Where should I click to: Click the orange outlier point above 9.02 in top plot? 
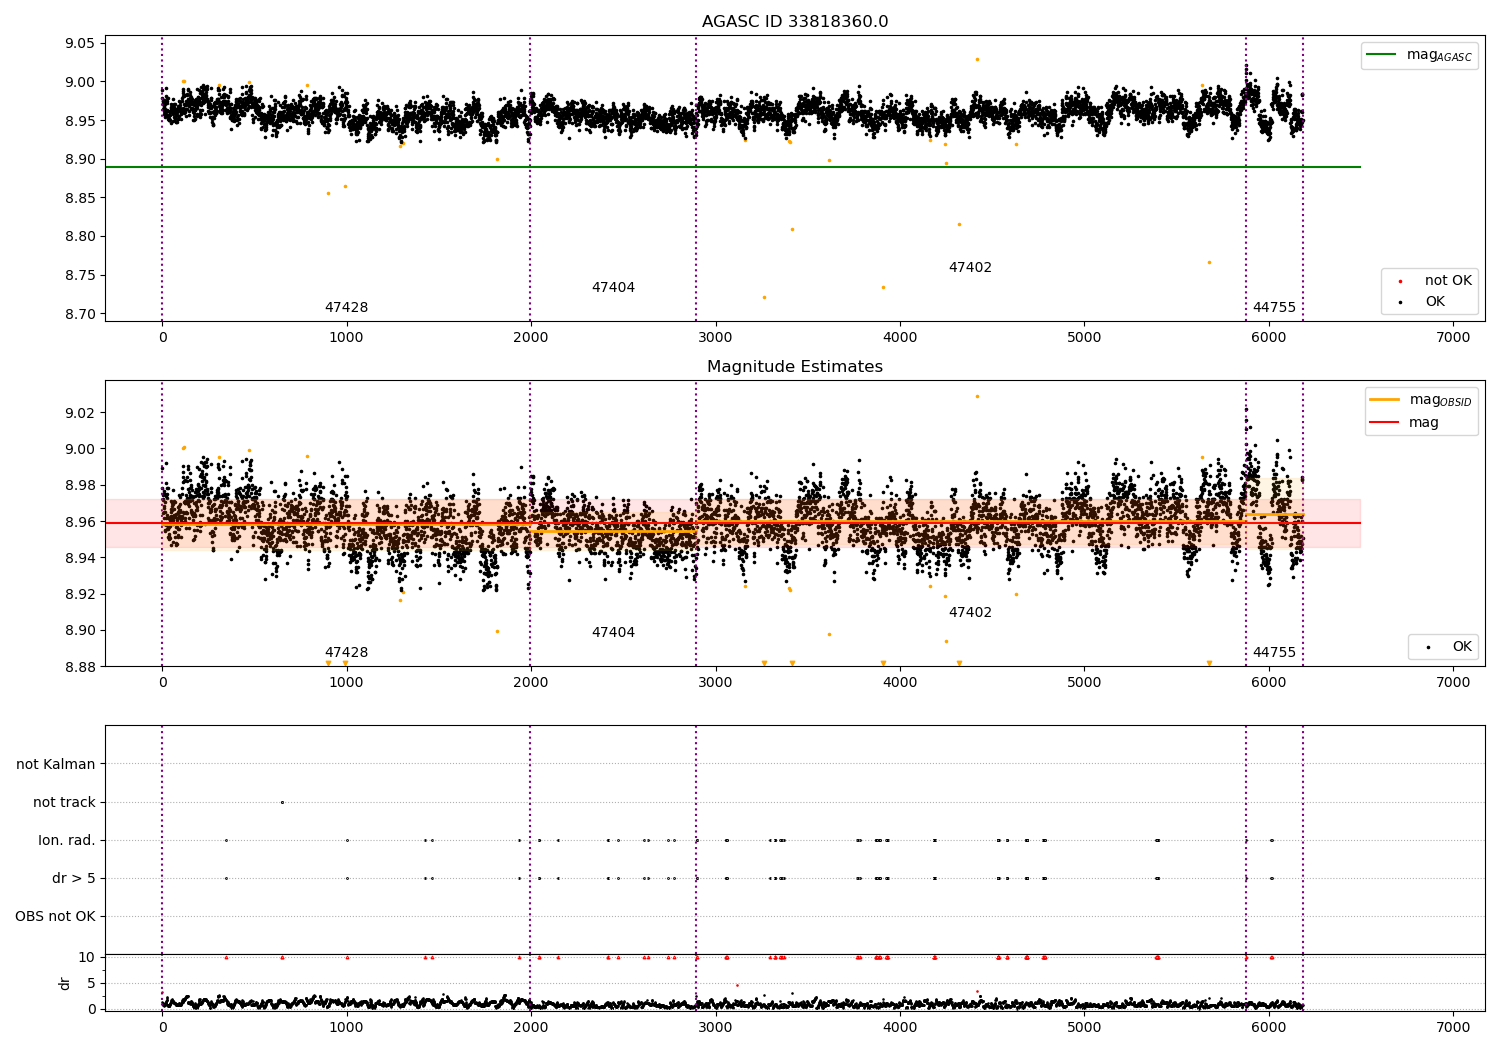(977, 59)
